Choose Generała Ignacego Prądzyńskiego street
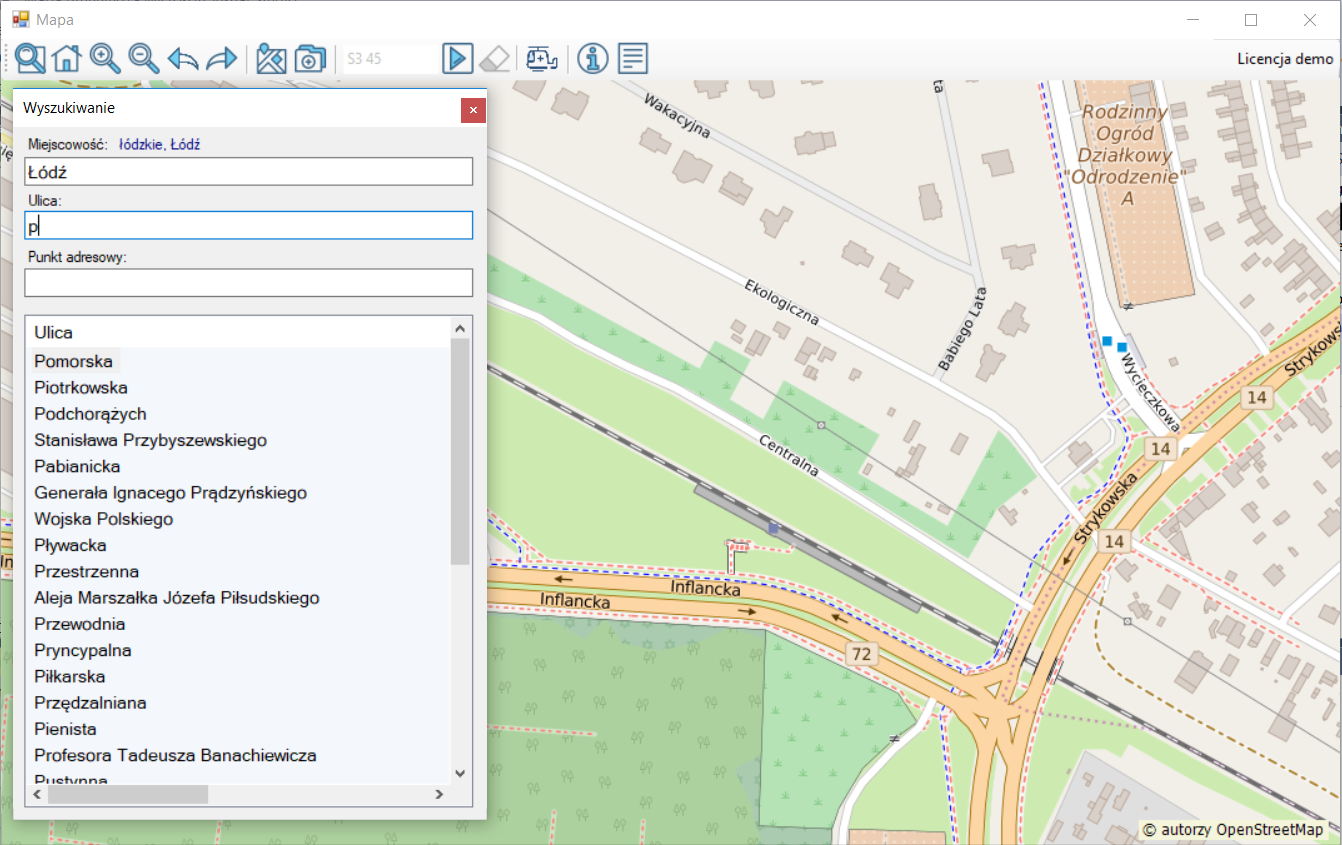 [x=170, y=493]
